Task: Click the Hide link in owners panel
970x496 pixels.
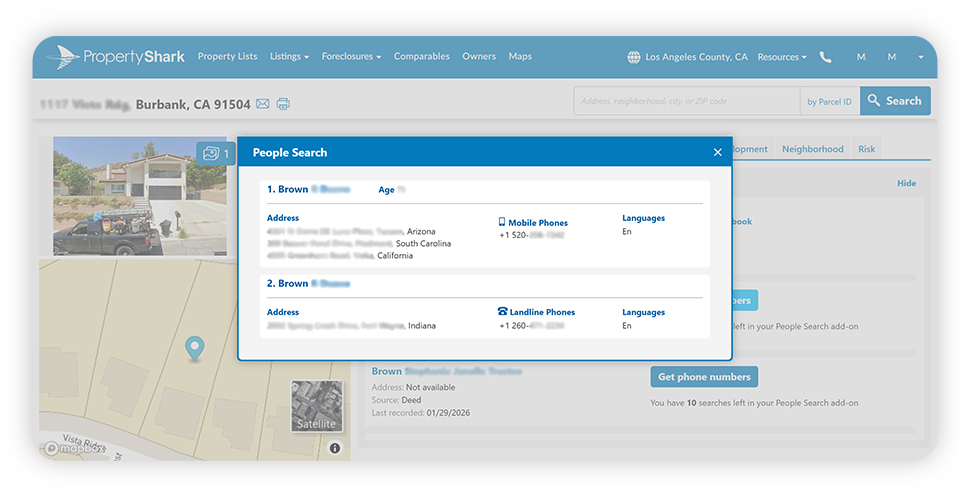Action: (x=906, y=183)
